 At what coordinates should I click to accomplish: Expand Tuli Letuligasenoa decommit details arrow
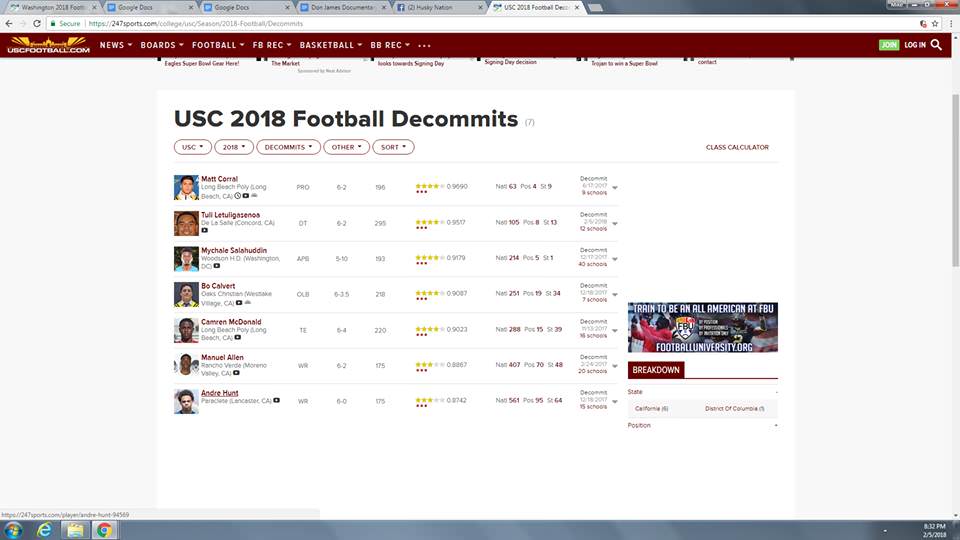[615, 223]
